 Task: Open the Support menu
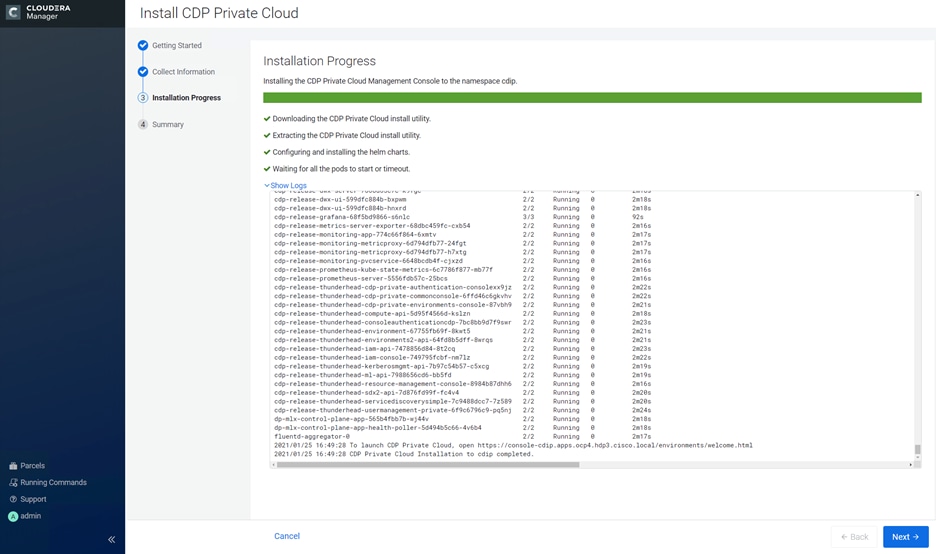click(33, 499)
